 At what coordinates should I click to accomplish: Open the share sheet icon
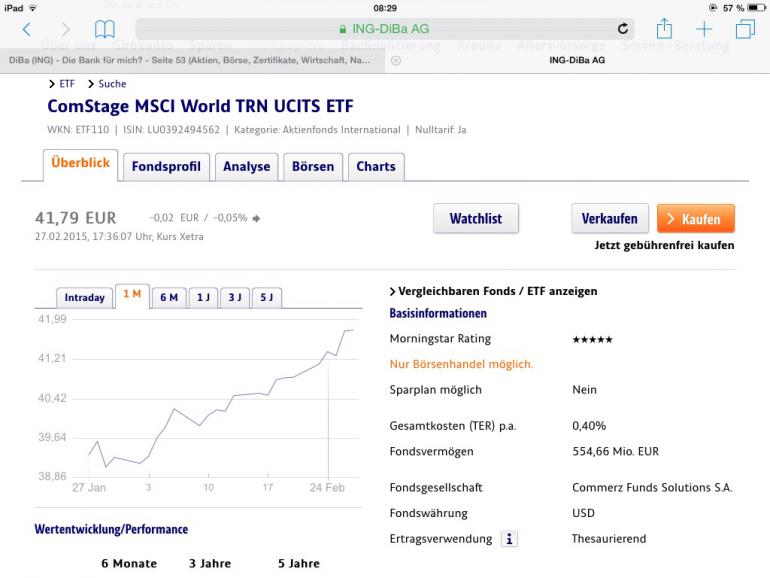tap(664, 28)
